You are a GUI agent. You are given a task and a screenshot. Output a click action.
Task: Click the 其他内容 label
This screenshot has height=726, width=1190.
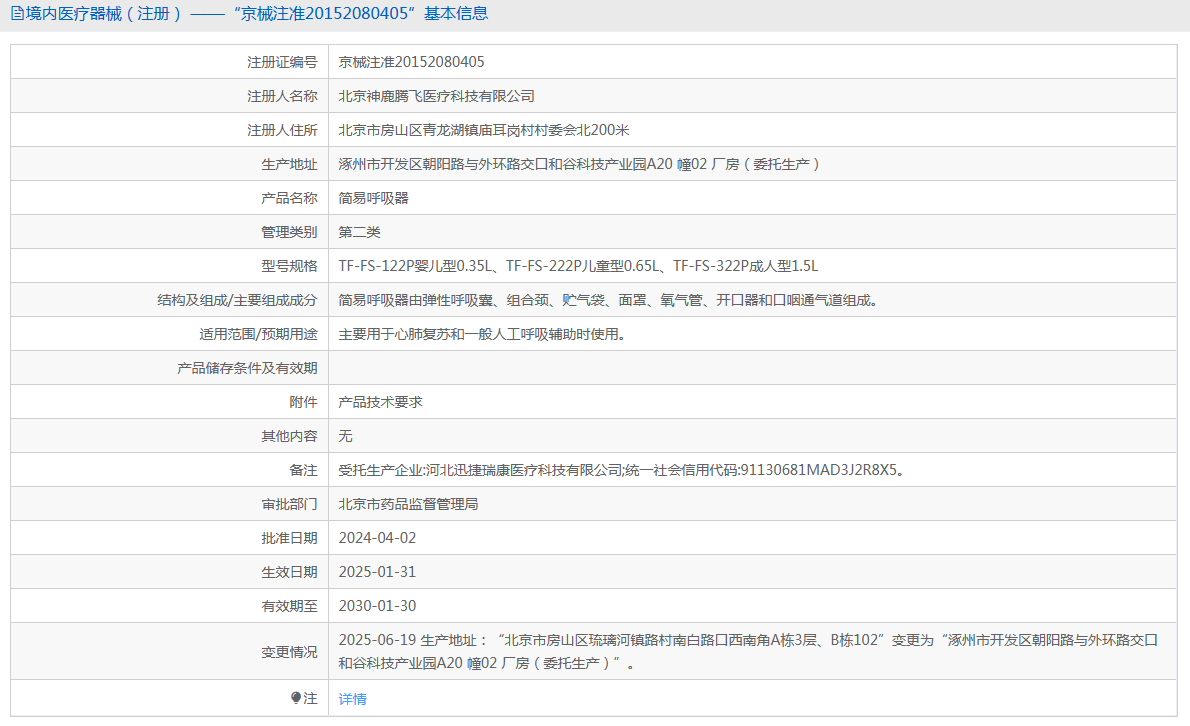click(x=289, y=436)
